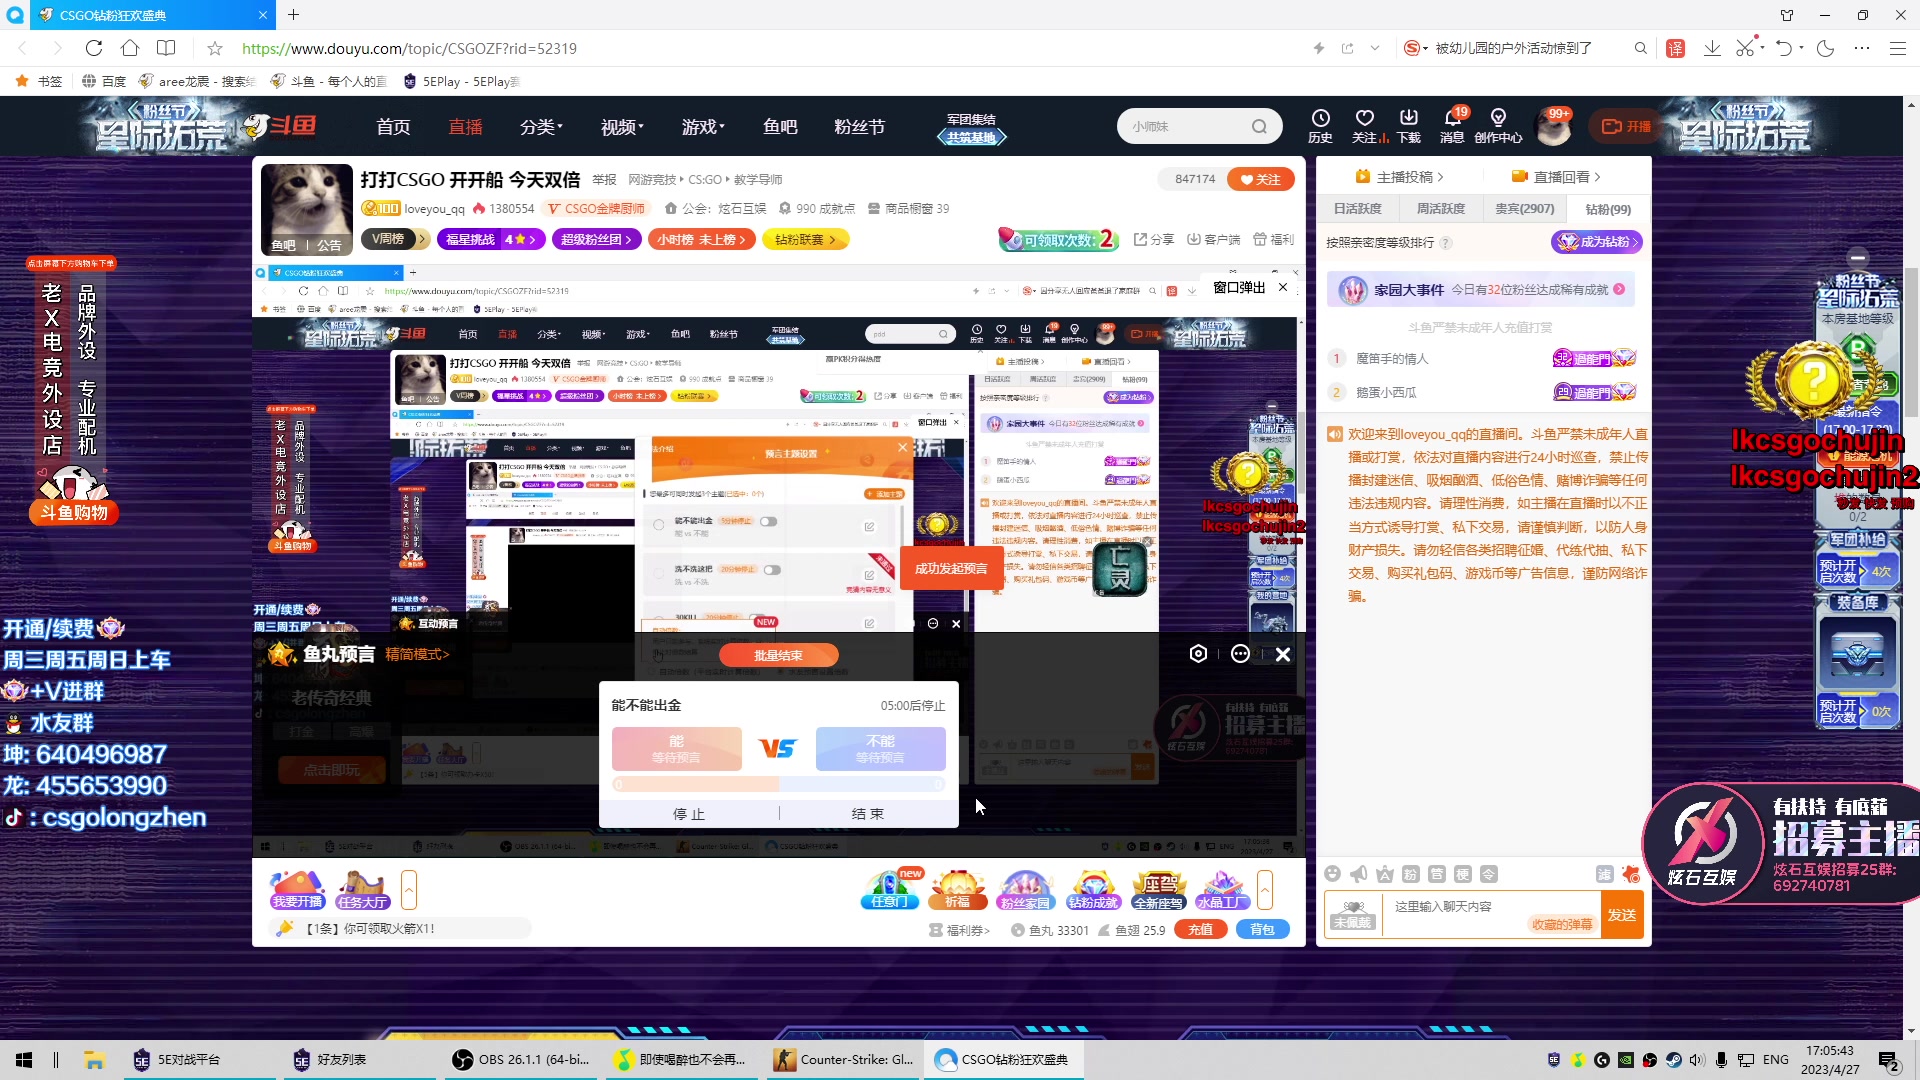
Task: Open Counter-Strike in Windows taskbar
Action: [x=845, y=1059]
